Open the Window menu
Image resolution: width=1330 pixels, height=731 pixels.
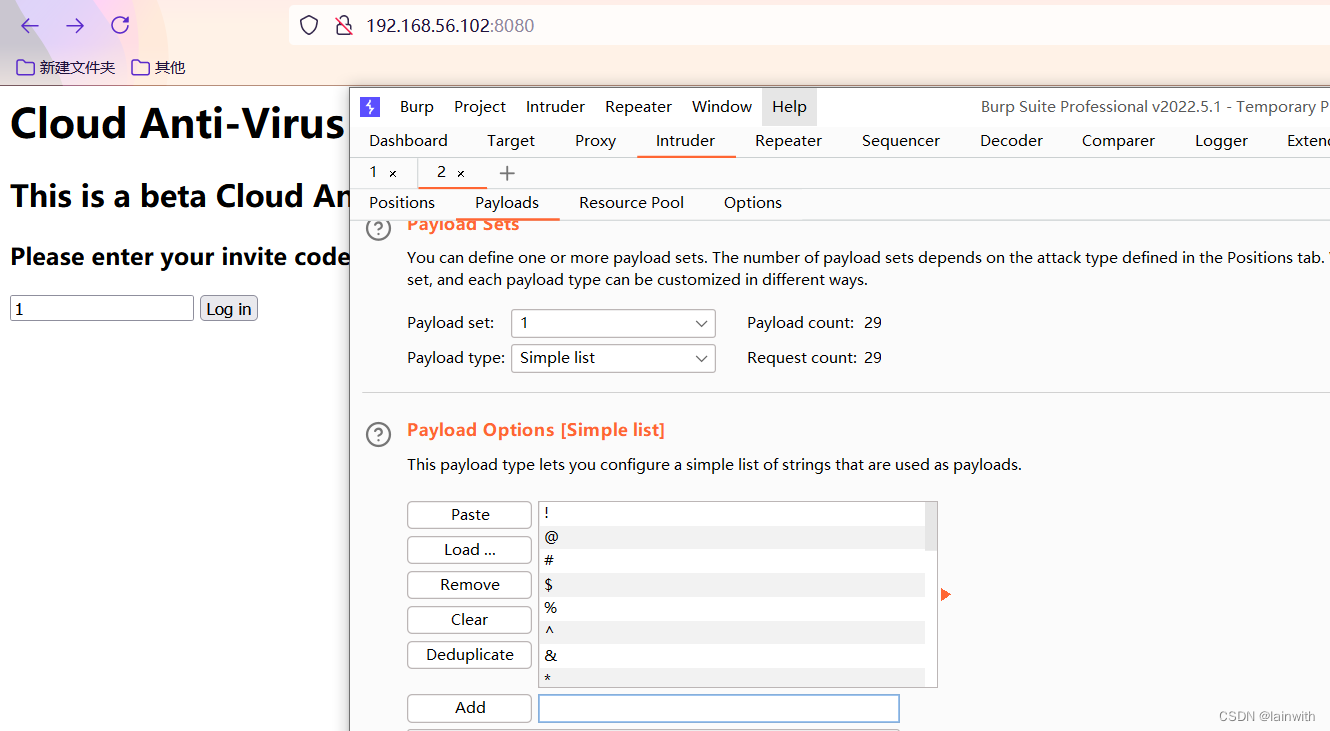(722, 107)
